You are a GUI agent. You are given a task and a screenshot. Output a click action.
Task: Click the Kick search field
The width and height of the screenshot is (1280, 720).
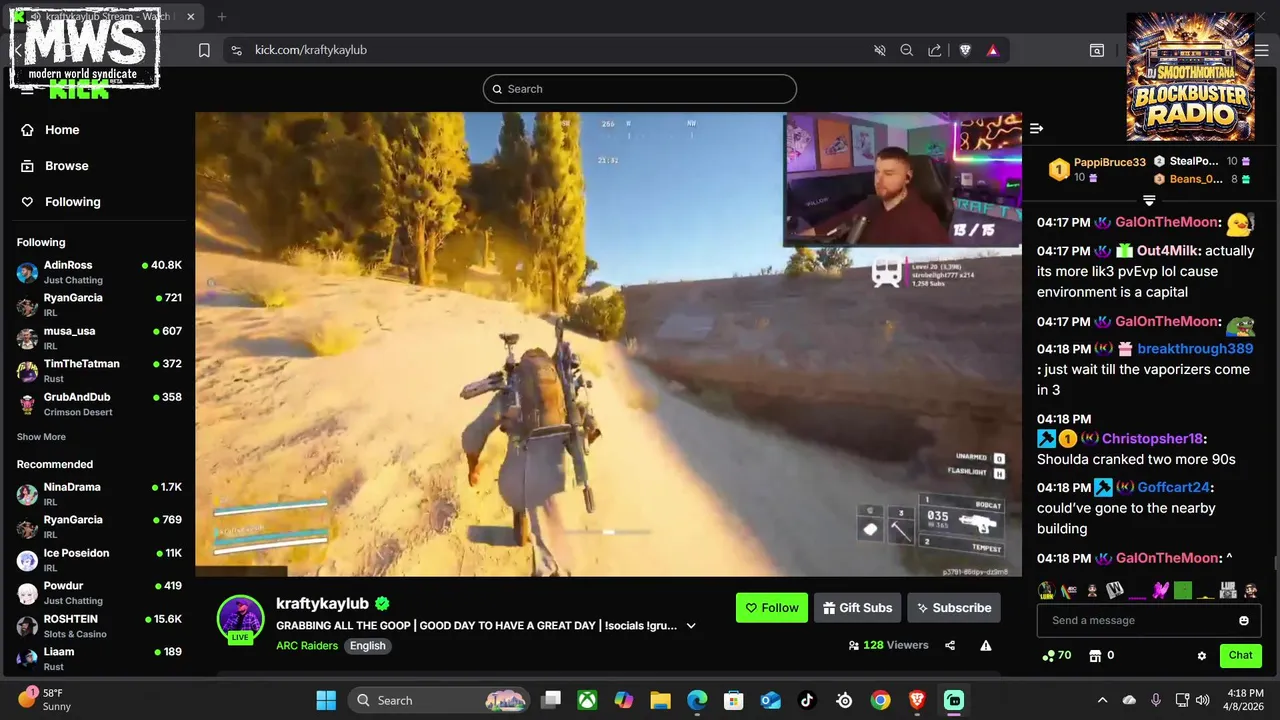[640, 89]
